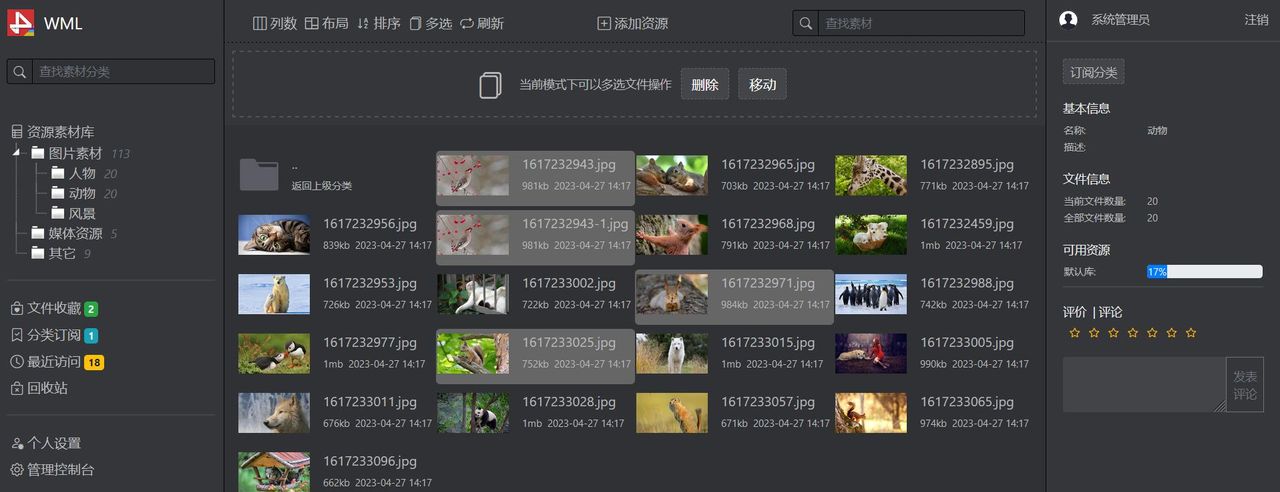Image resolution: width=1280 pixels, height=492 pixels.
Task: Click the 订阅分类 subscribe button
Action: pos(1093,72)
